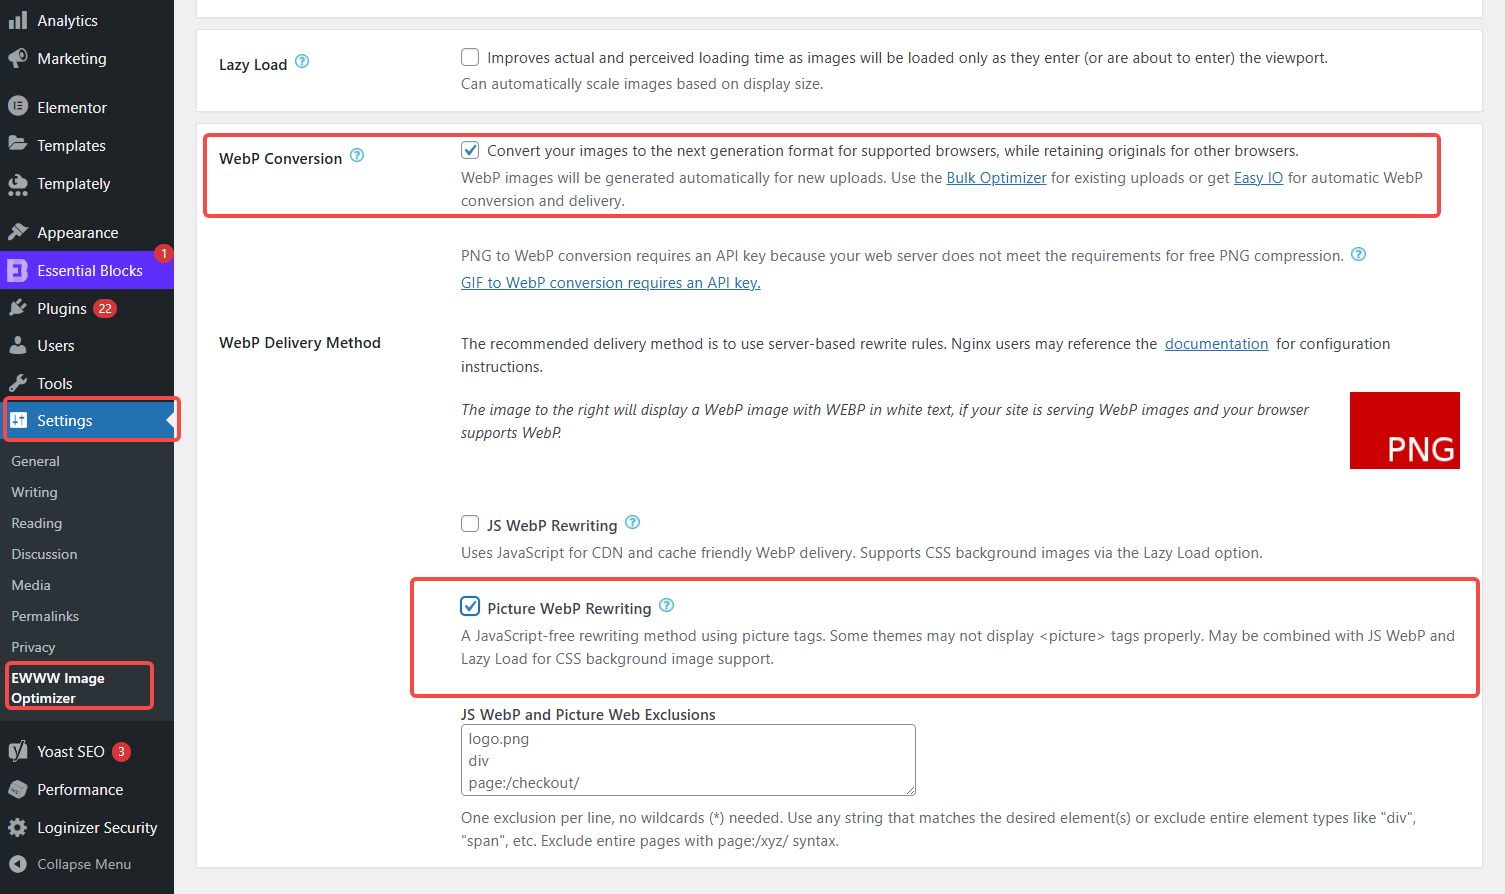Image resolution: width=1505 pixels, height=894 pixels.
Task: Open the Bulk Optimizer link
Action: pyautogui.click(x=996, y=178)
